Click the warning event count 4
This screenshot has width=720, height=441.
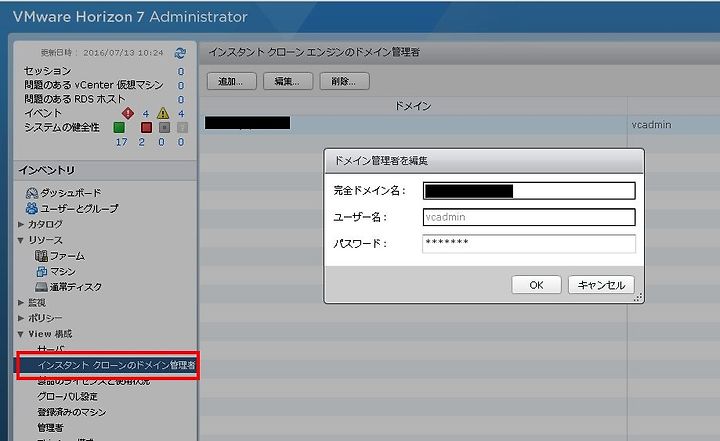point(181,114)
